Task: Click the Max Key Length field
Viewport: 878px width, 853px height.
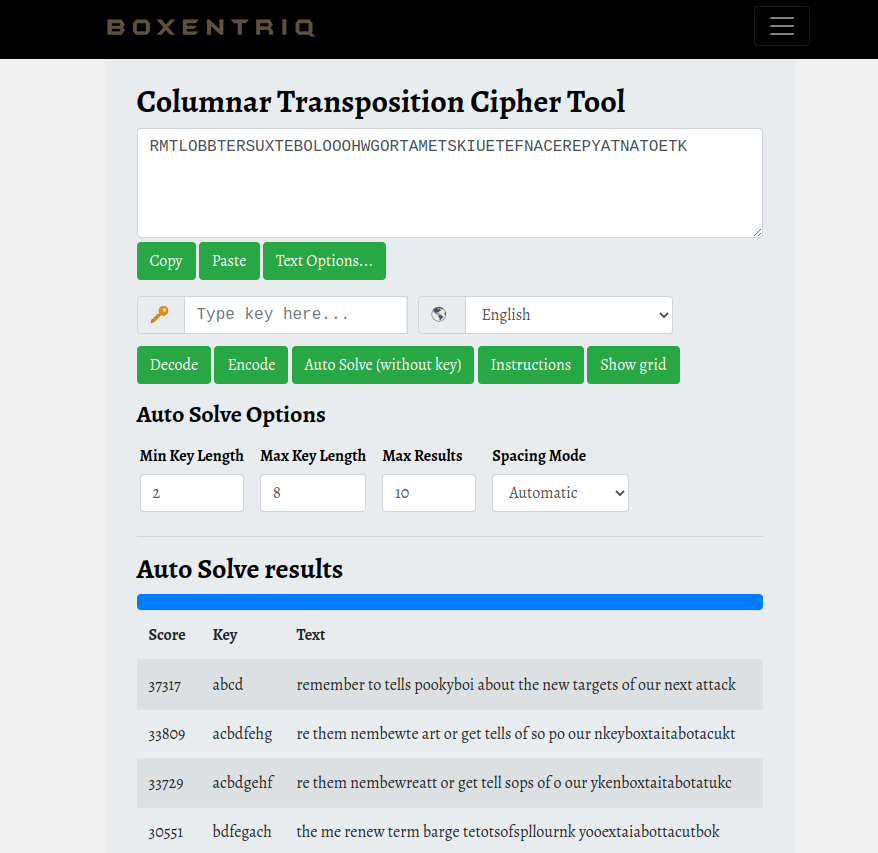Action: [312, 493]
